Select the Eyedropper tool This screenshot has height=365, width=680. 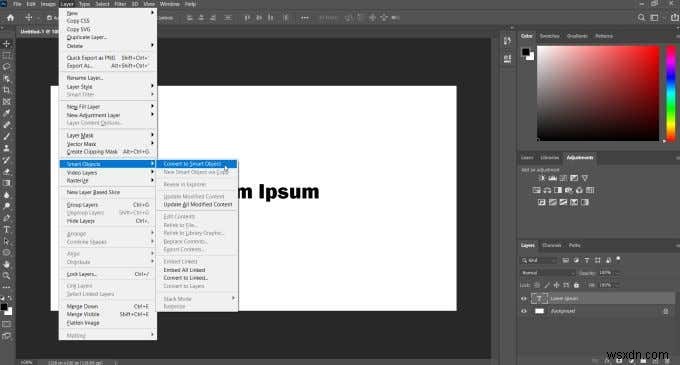point(7,113)
